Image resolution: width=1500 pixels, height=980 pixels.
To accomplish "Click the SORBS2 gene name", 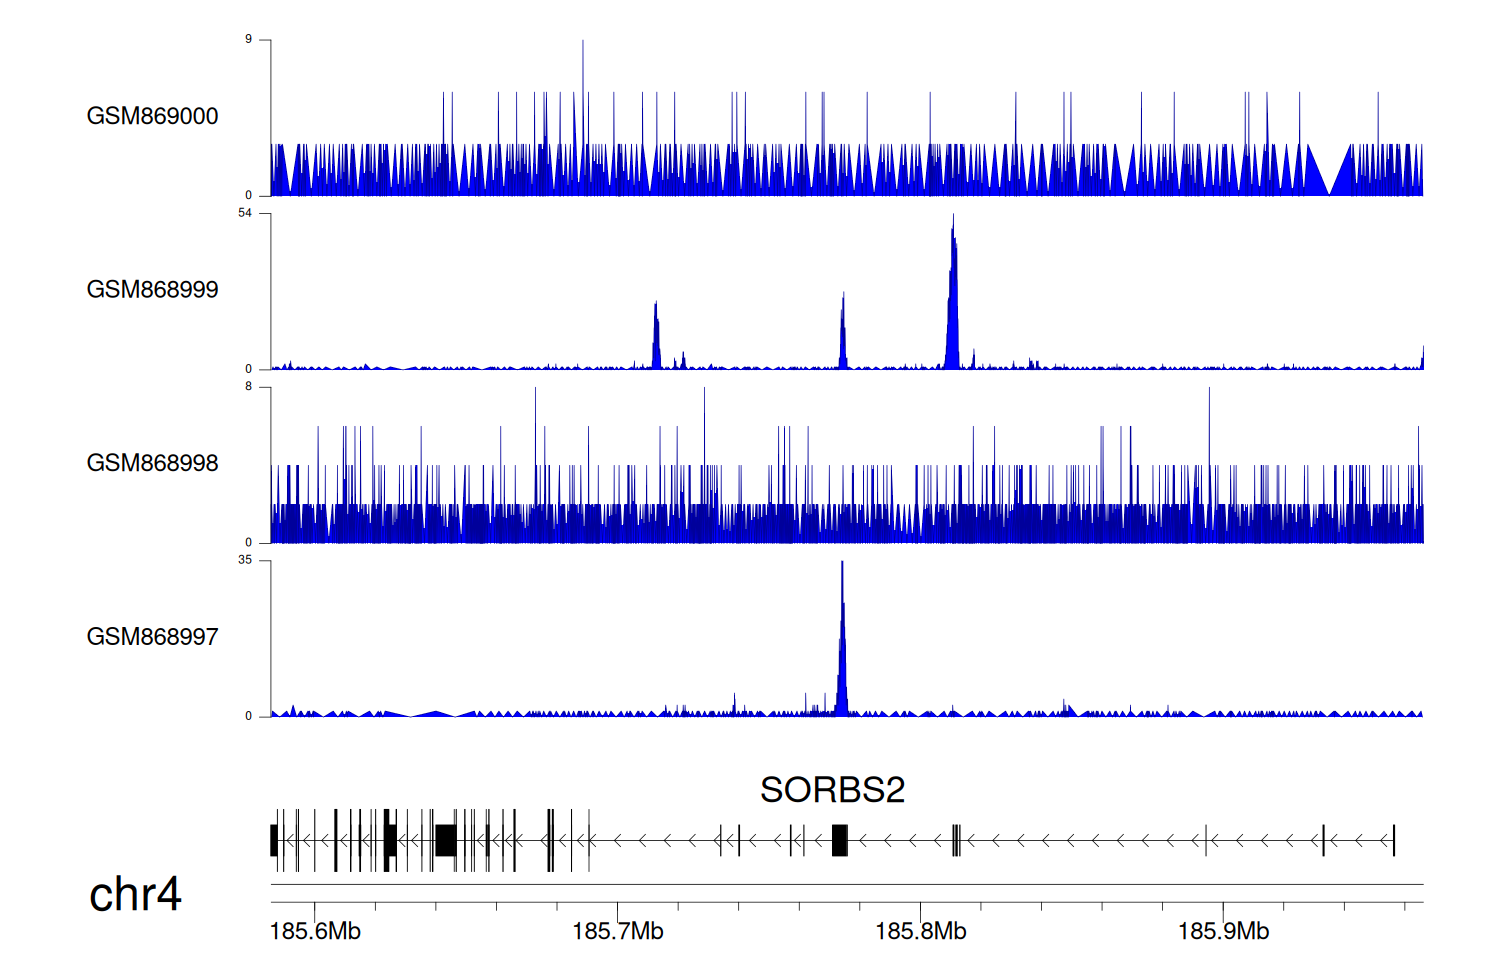I will [832, 790].
